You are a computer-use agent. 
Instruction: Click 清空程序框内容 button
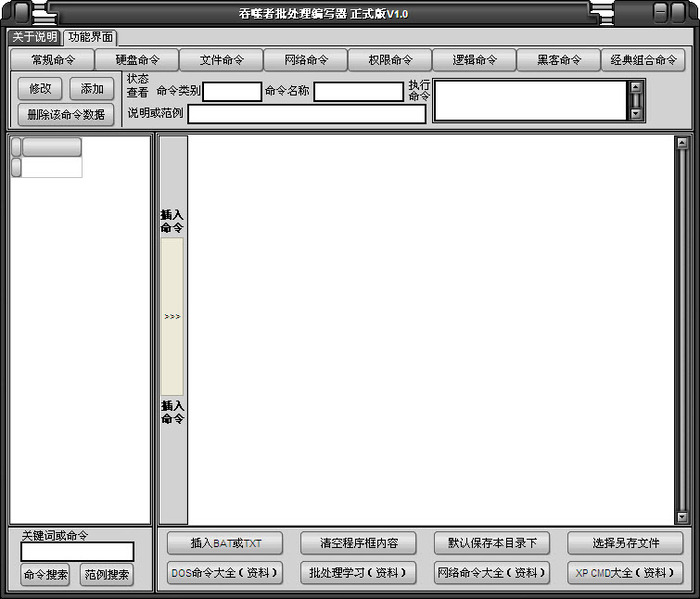358,543
